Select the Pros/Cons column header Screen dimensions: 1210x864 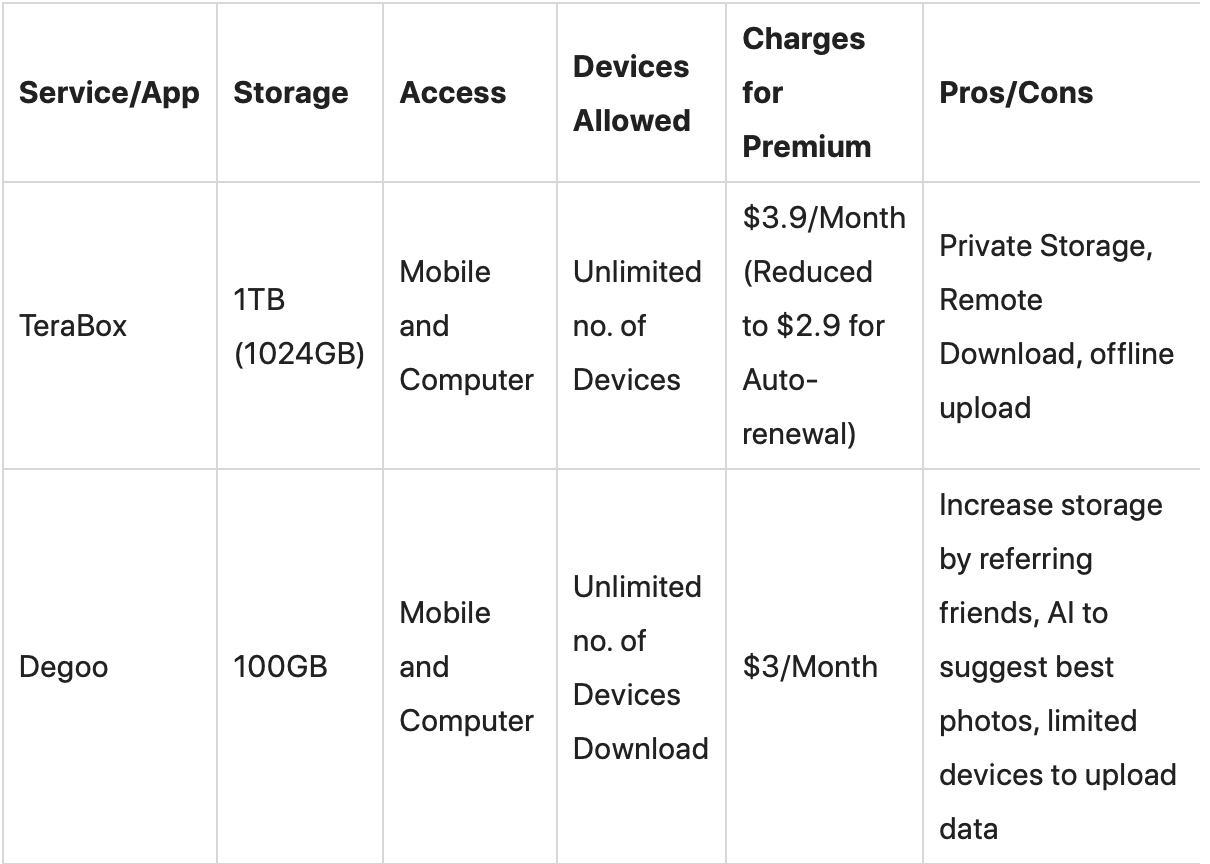tap(1016, 93)
